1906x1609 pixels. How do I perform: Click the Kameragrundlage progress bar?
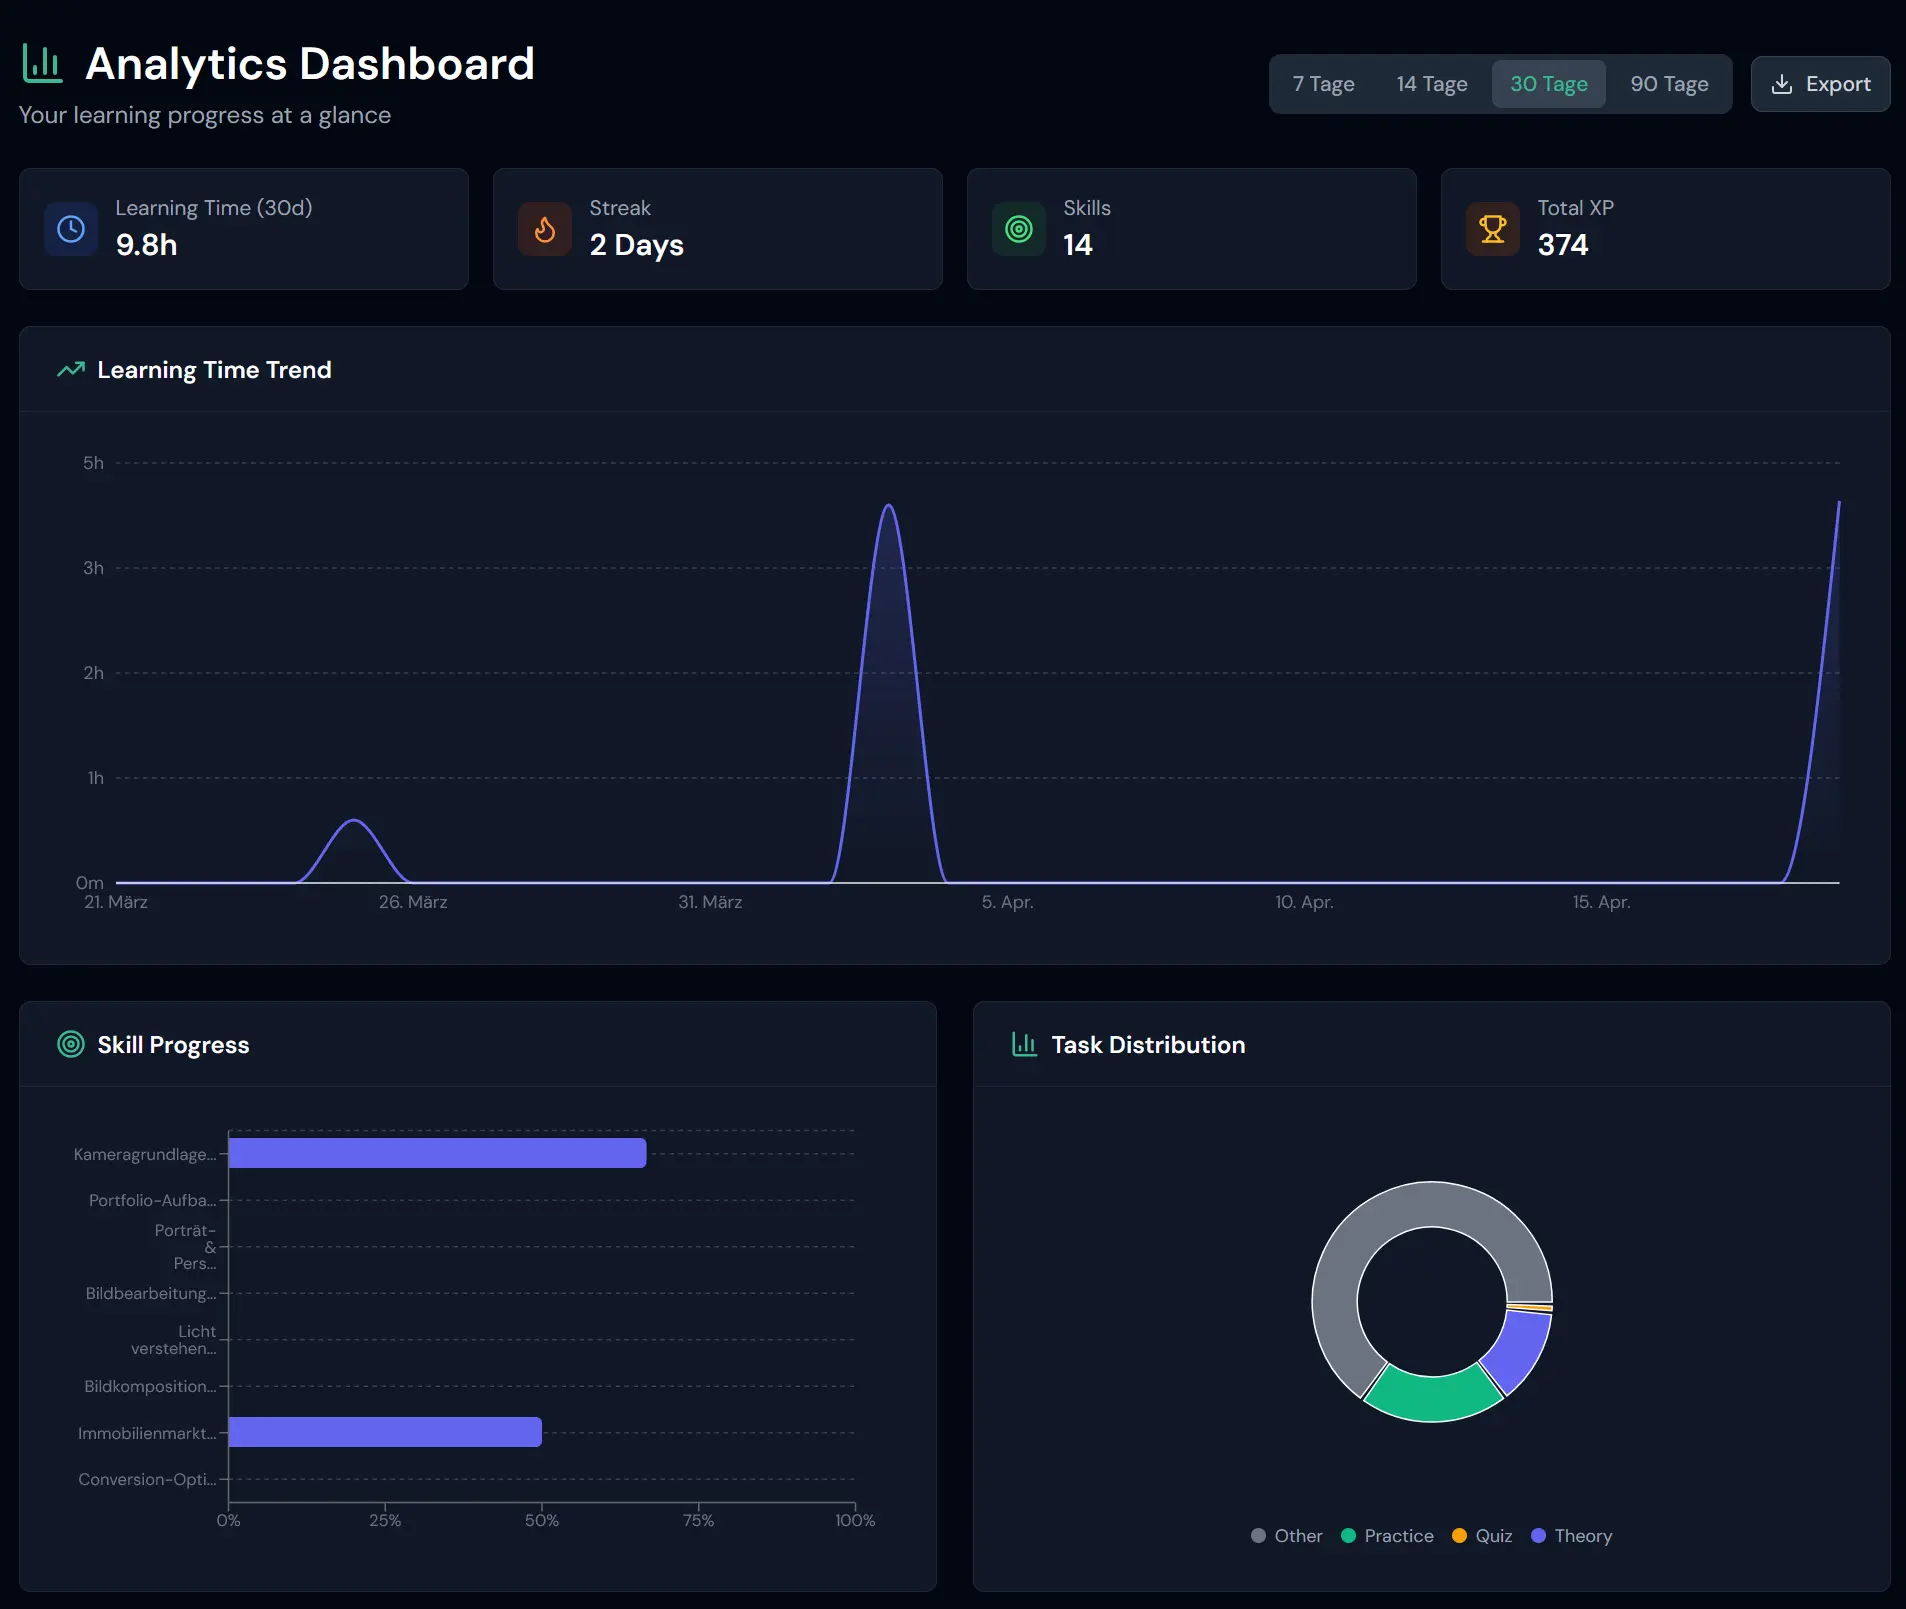(x=438, y=1153)
